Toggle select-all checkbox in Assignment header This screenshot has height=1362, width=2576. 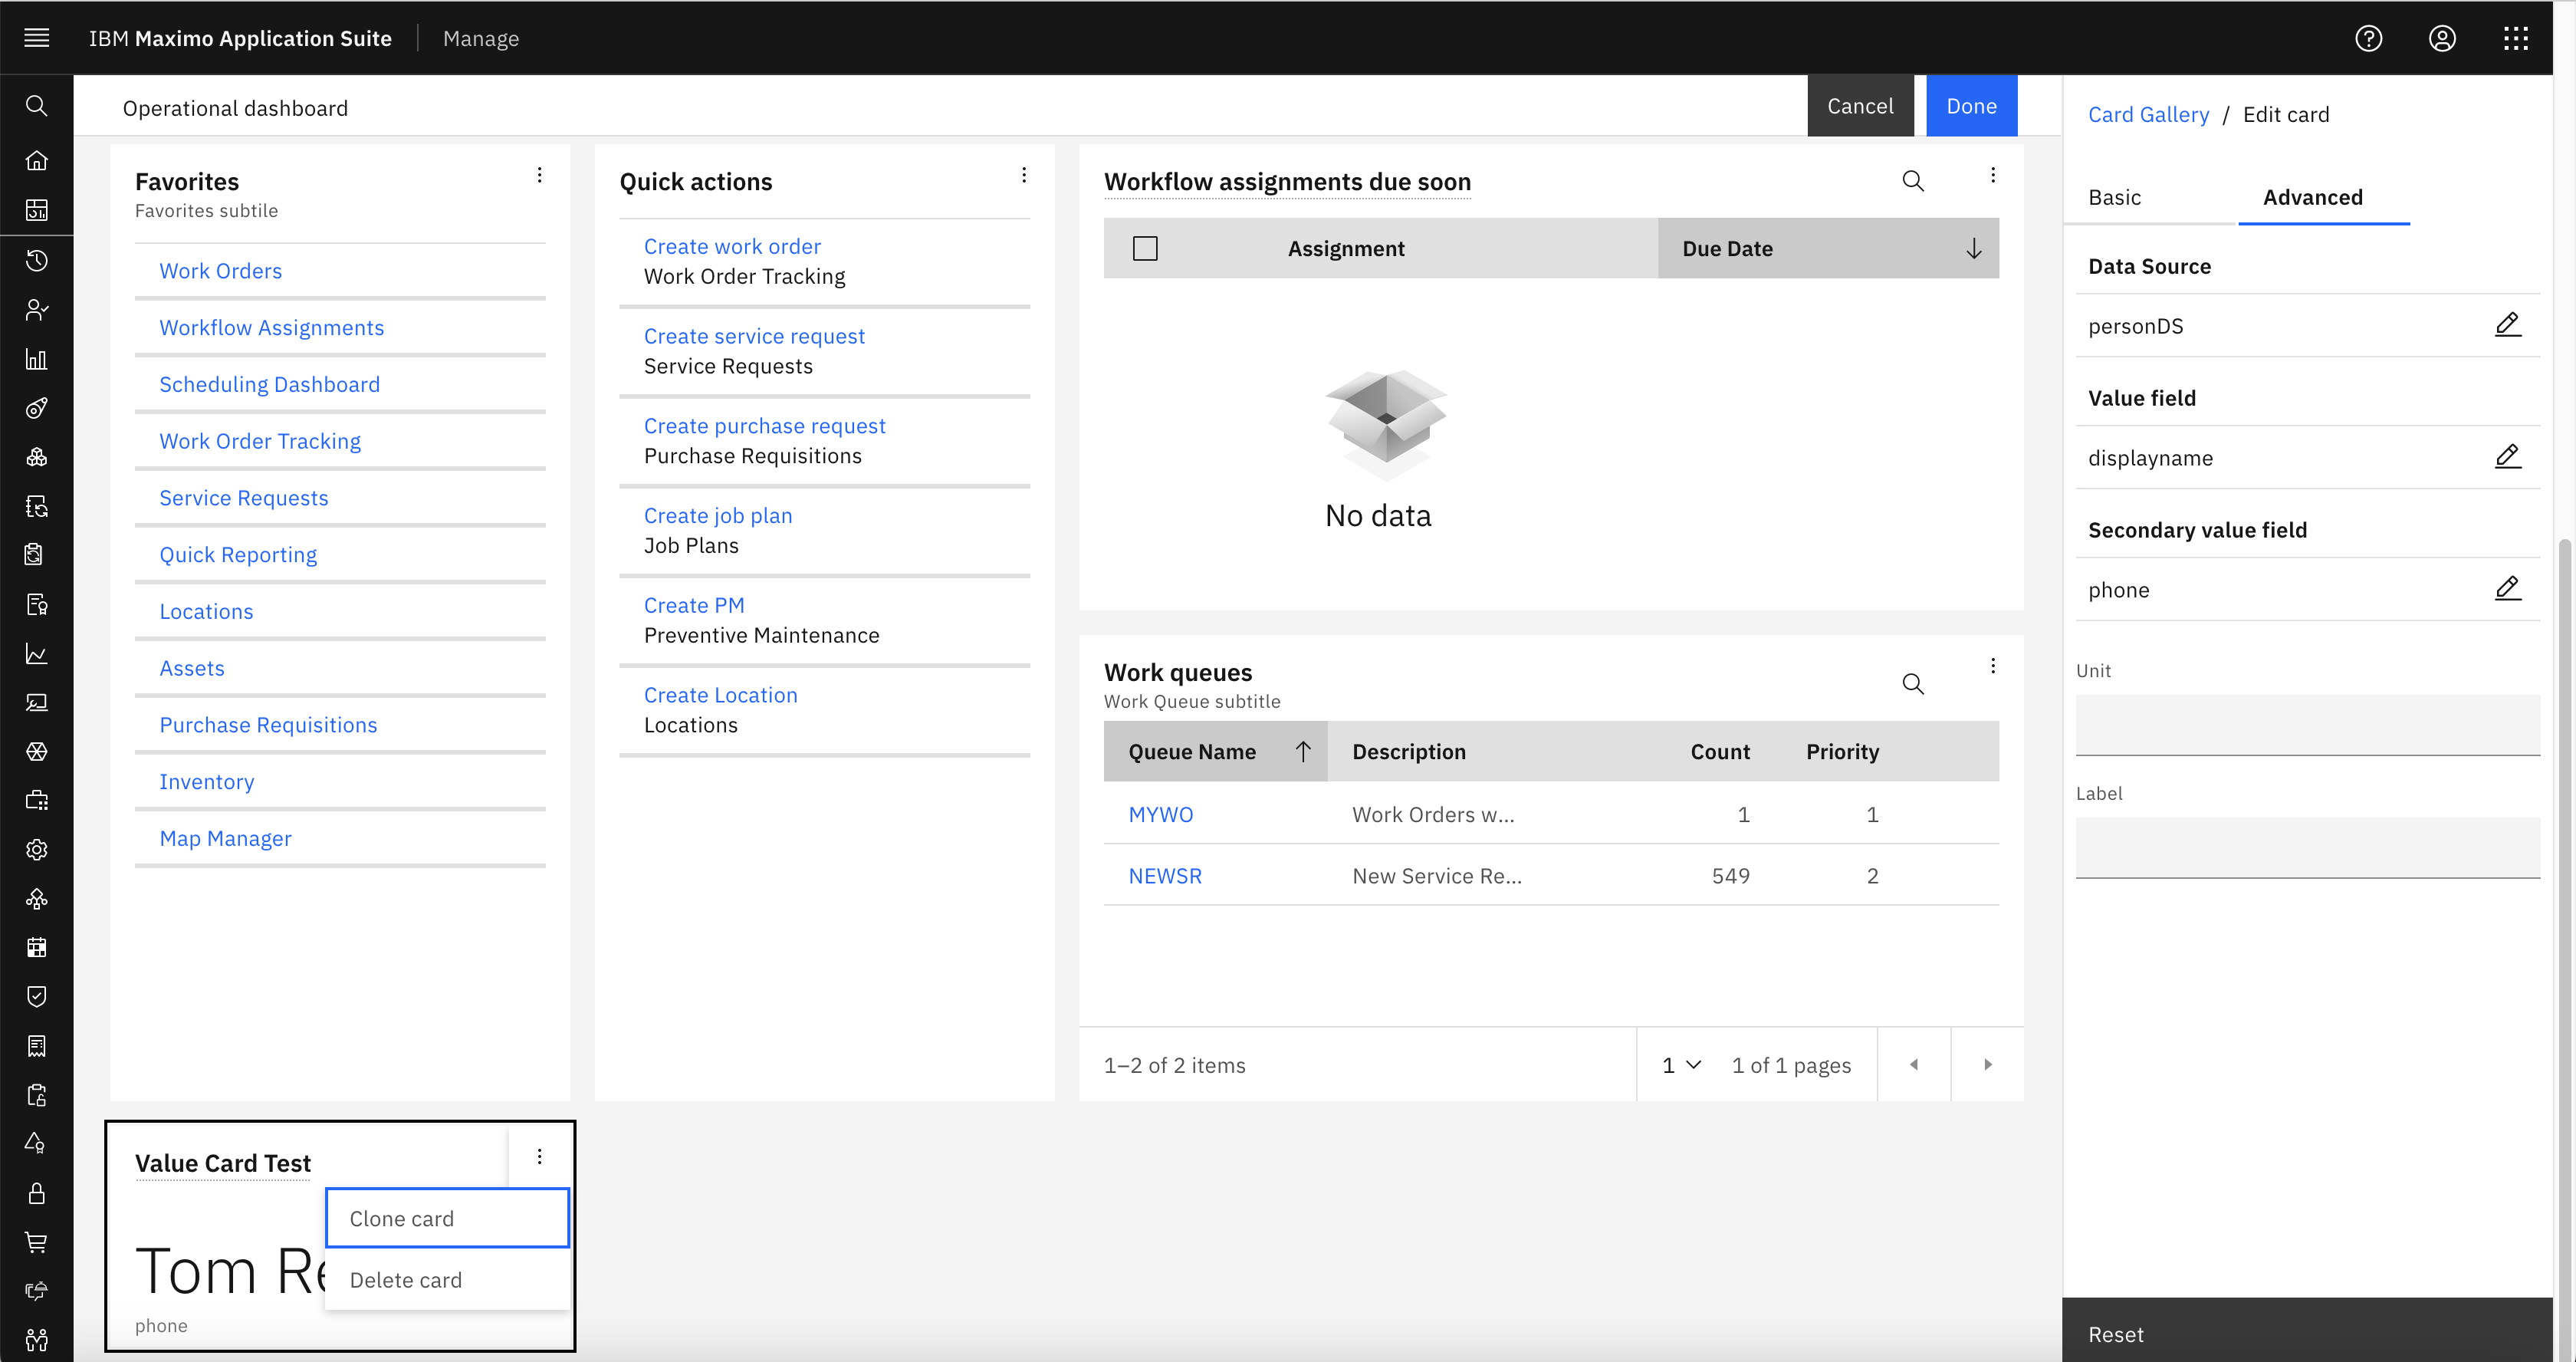pyautogui.click(x=1145, y=248)
